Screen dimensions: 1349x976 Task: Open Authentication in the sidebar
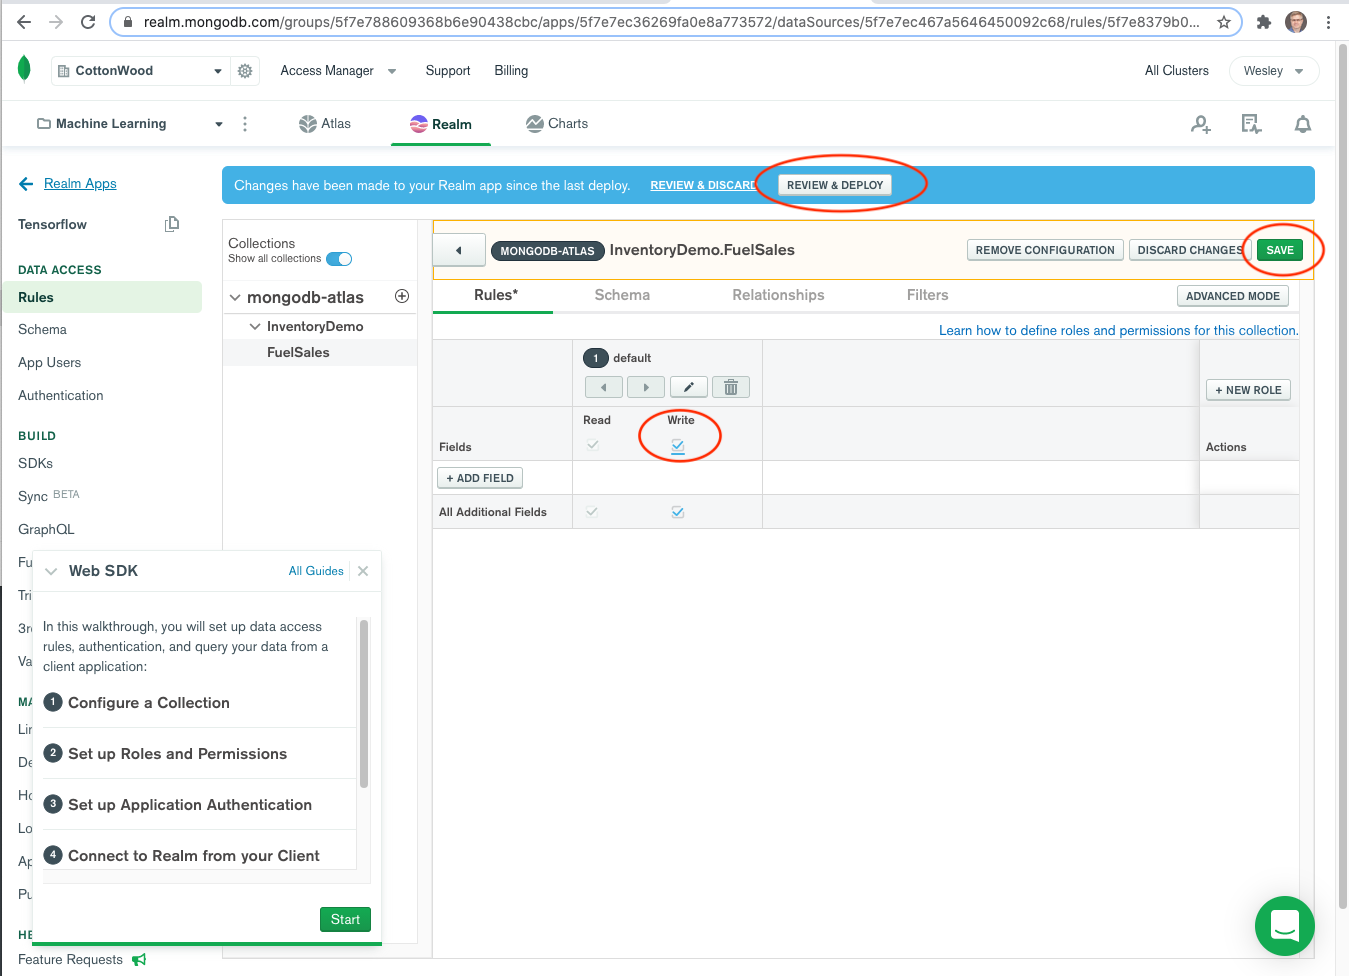pos(61,395)
